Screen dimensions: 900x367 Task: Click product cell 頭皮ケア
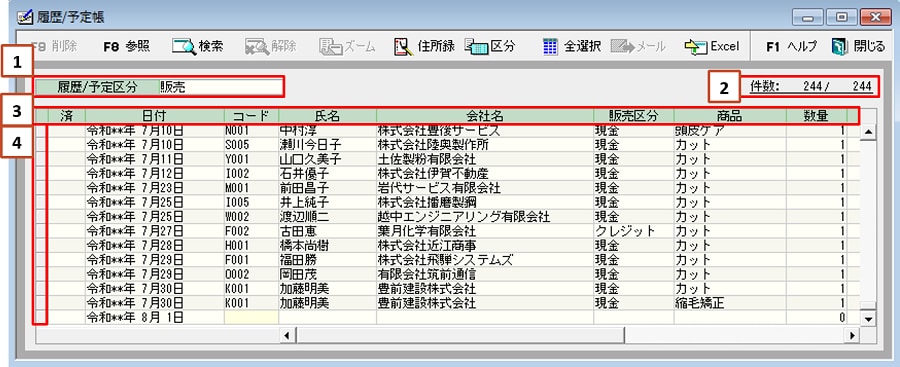730,132
